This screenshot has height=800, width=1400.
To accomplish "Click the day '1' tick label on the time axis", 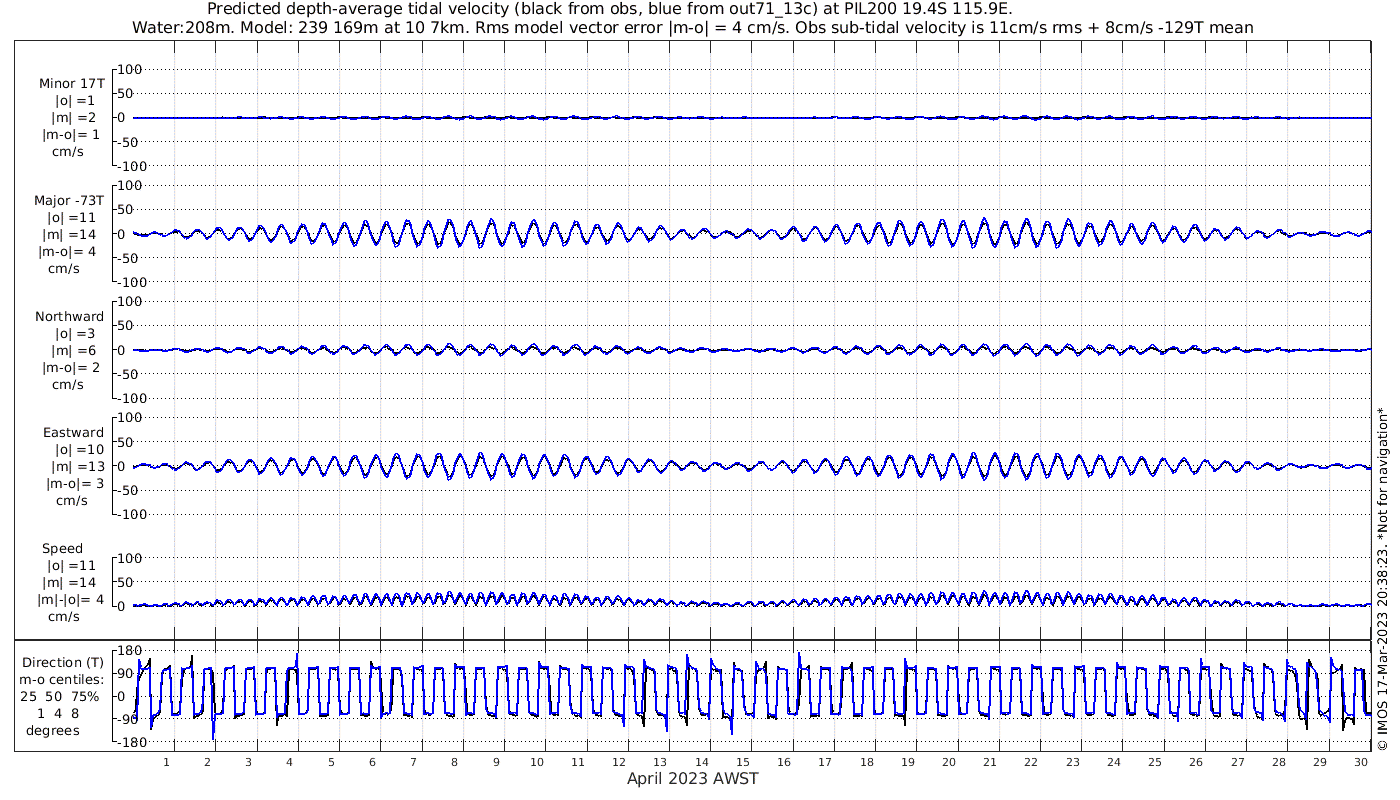I will (166, 762).
